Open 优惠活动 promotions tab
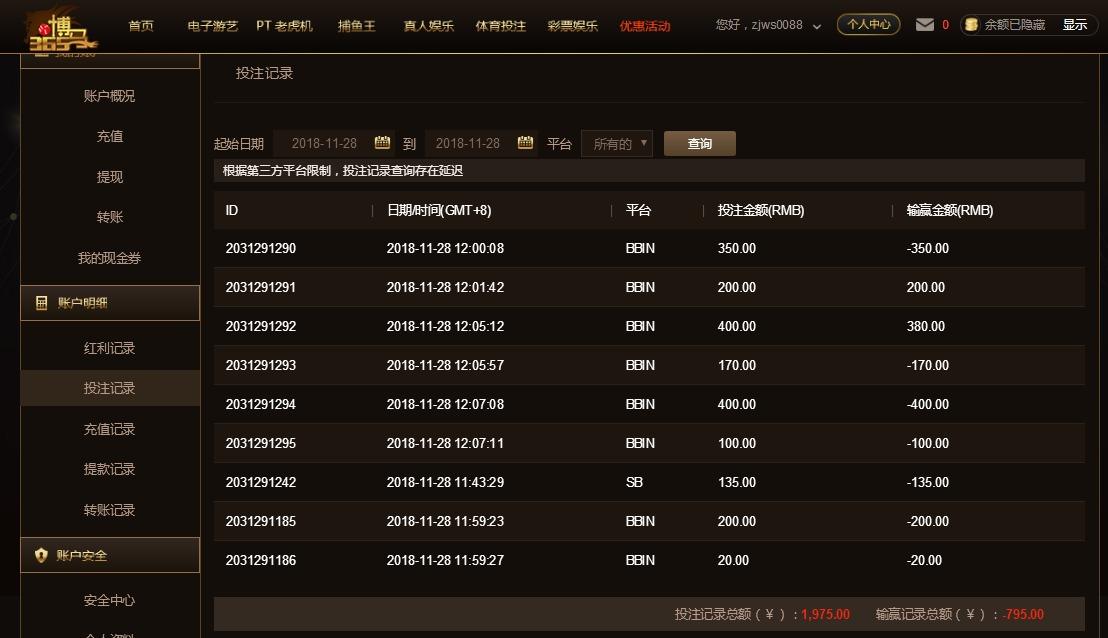Image resolution: width=1108 pixels, height=638 pixels. [645, 26]
